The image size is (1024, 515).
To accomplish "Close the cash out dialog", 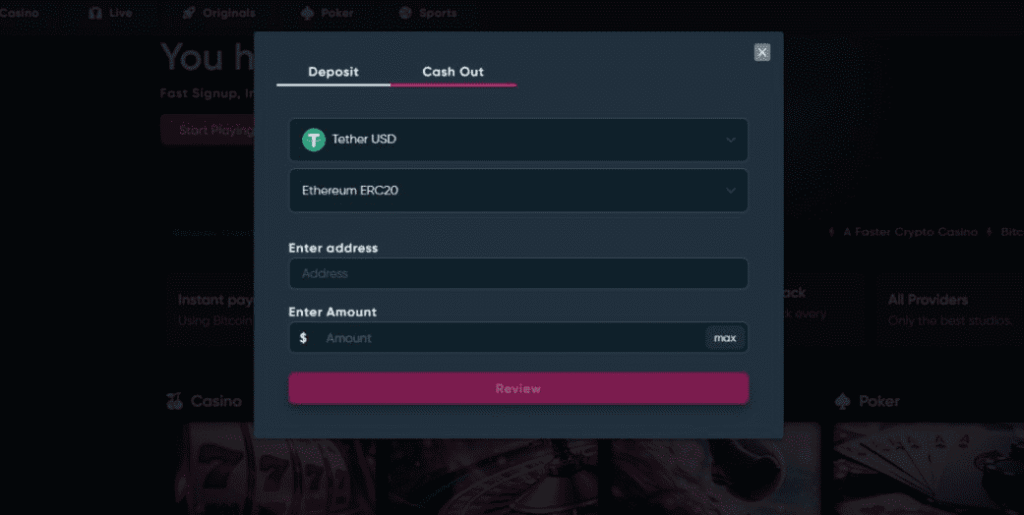I will 762,52.
